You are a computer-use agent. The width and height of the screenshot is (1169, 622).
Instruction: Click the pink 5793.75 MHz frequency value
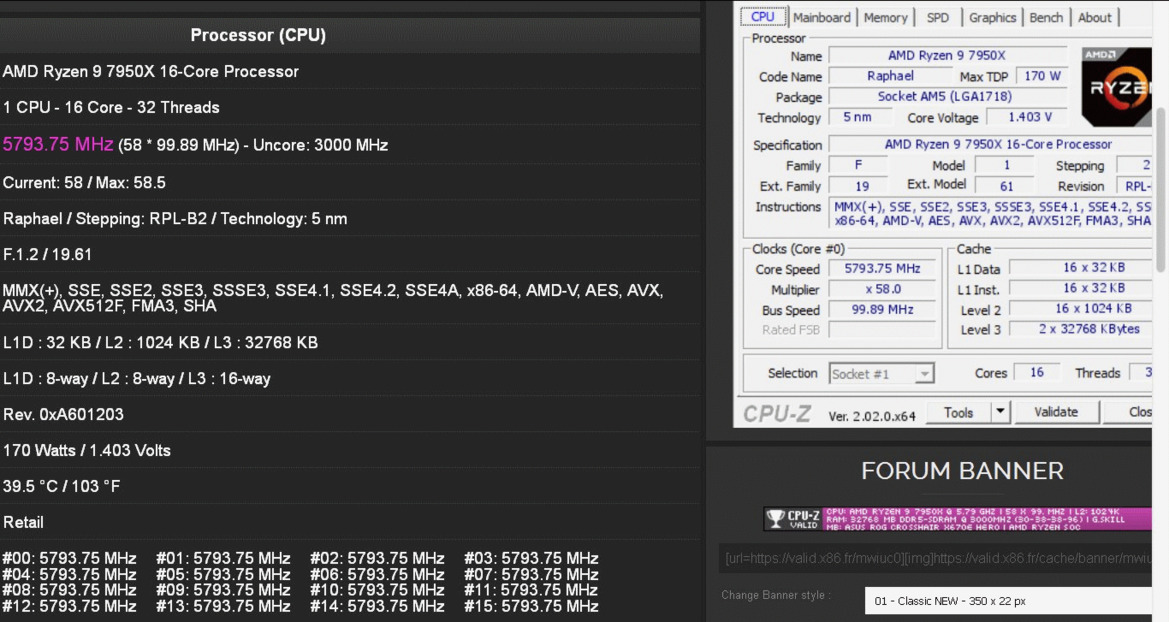pos(58,144)
